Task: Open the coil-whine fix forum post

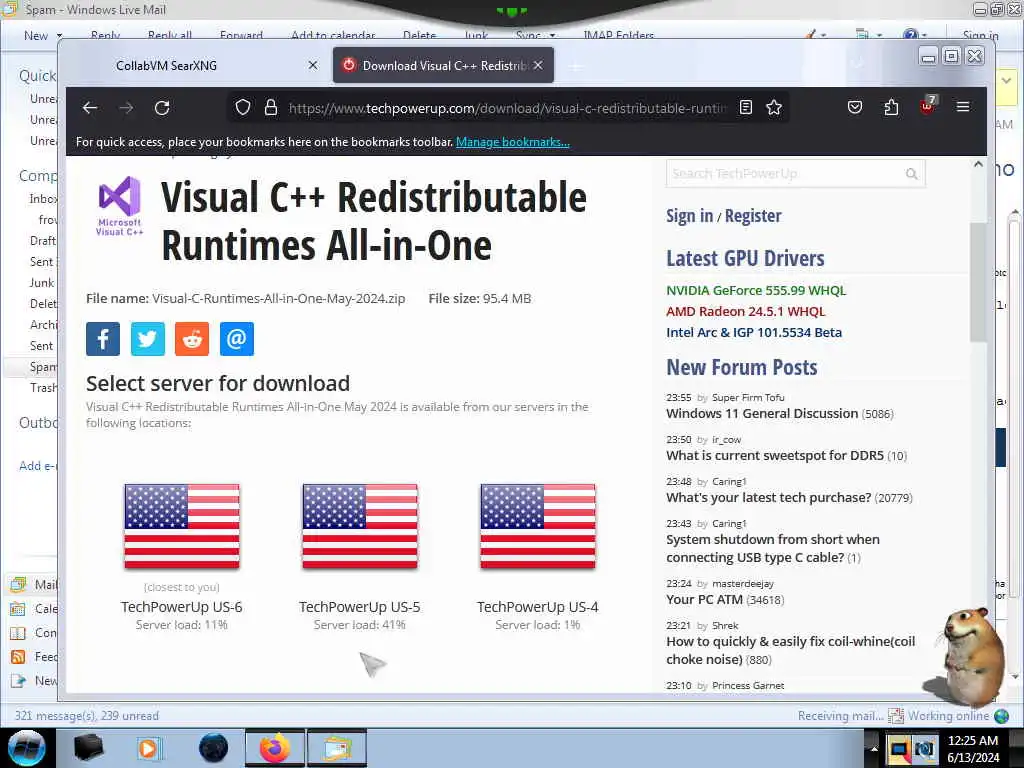Action: tap(790, 650)
